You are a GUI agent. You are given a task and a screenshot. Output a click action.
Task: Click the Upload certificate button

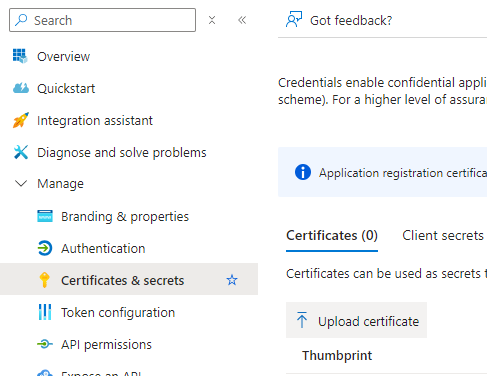click(356, 321)
